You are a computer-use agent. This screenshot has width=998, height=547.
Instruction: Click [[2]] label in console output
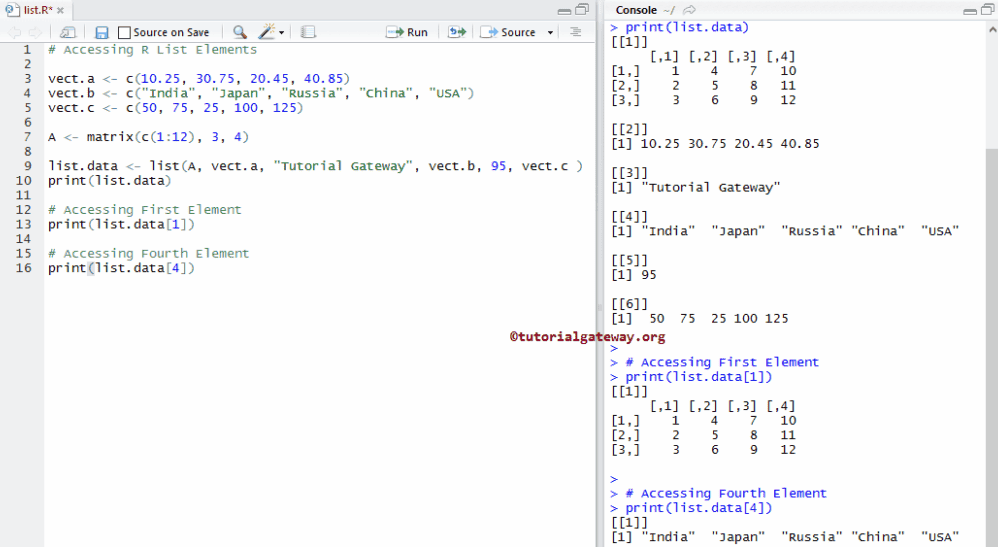pos(629,129)
